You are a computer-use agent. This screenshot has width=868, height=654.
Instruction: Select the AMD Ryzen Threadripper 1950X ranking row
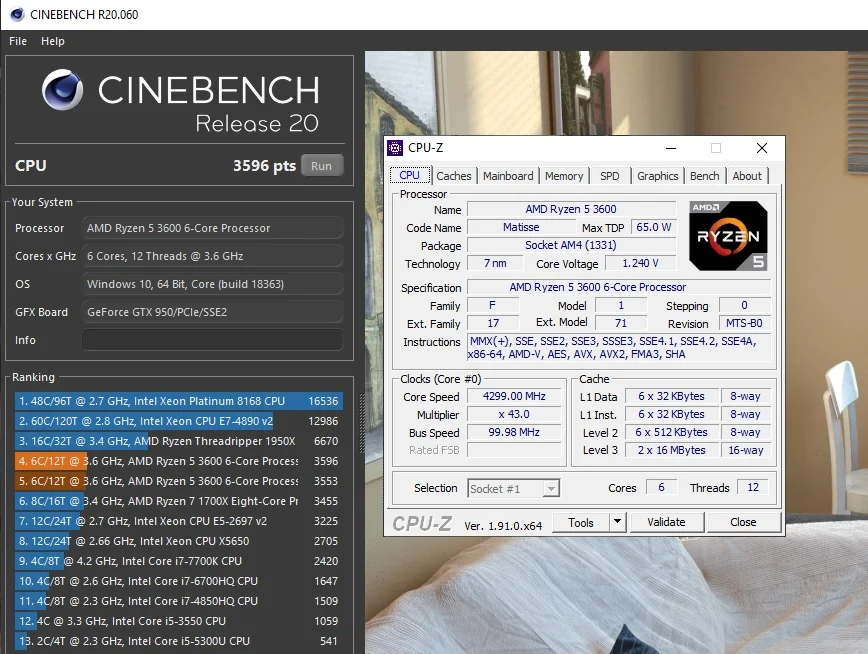[x=179, y=441]
